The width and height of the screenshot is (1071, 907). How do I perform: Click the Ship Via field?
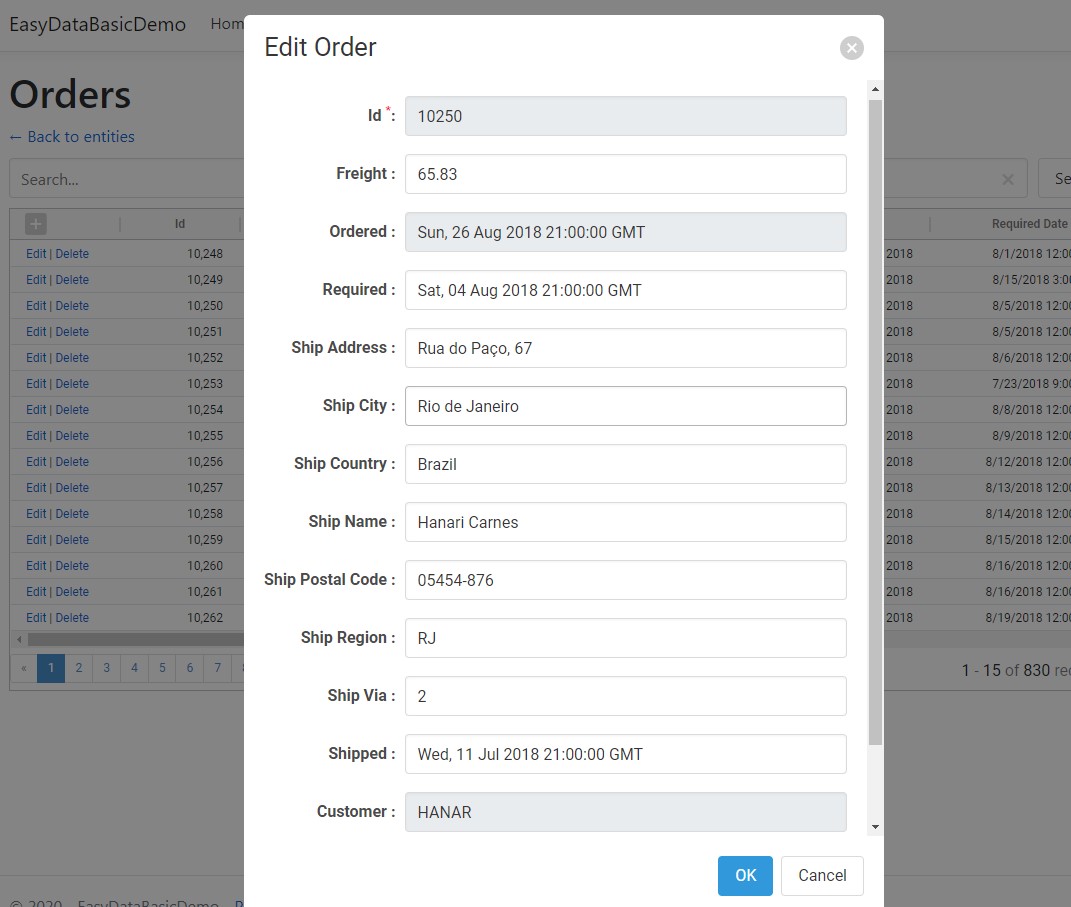coord(625,696)
